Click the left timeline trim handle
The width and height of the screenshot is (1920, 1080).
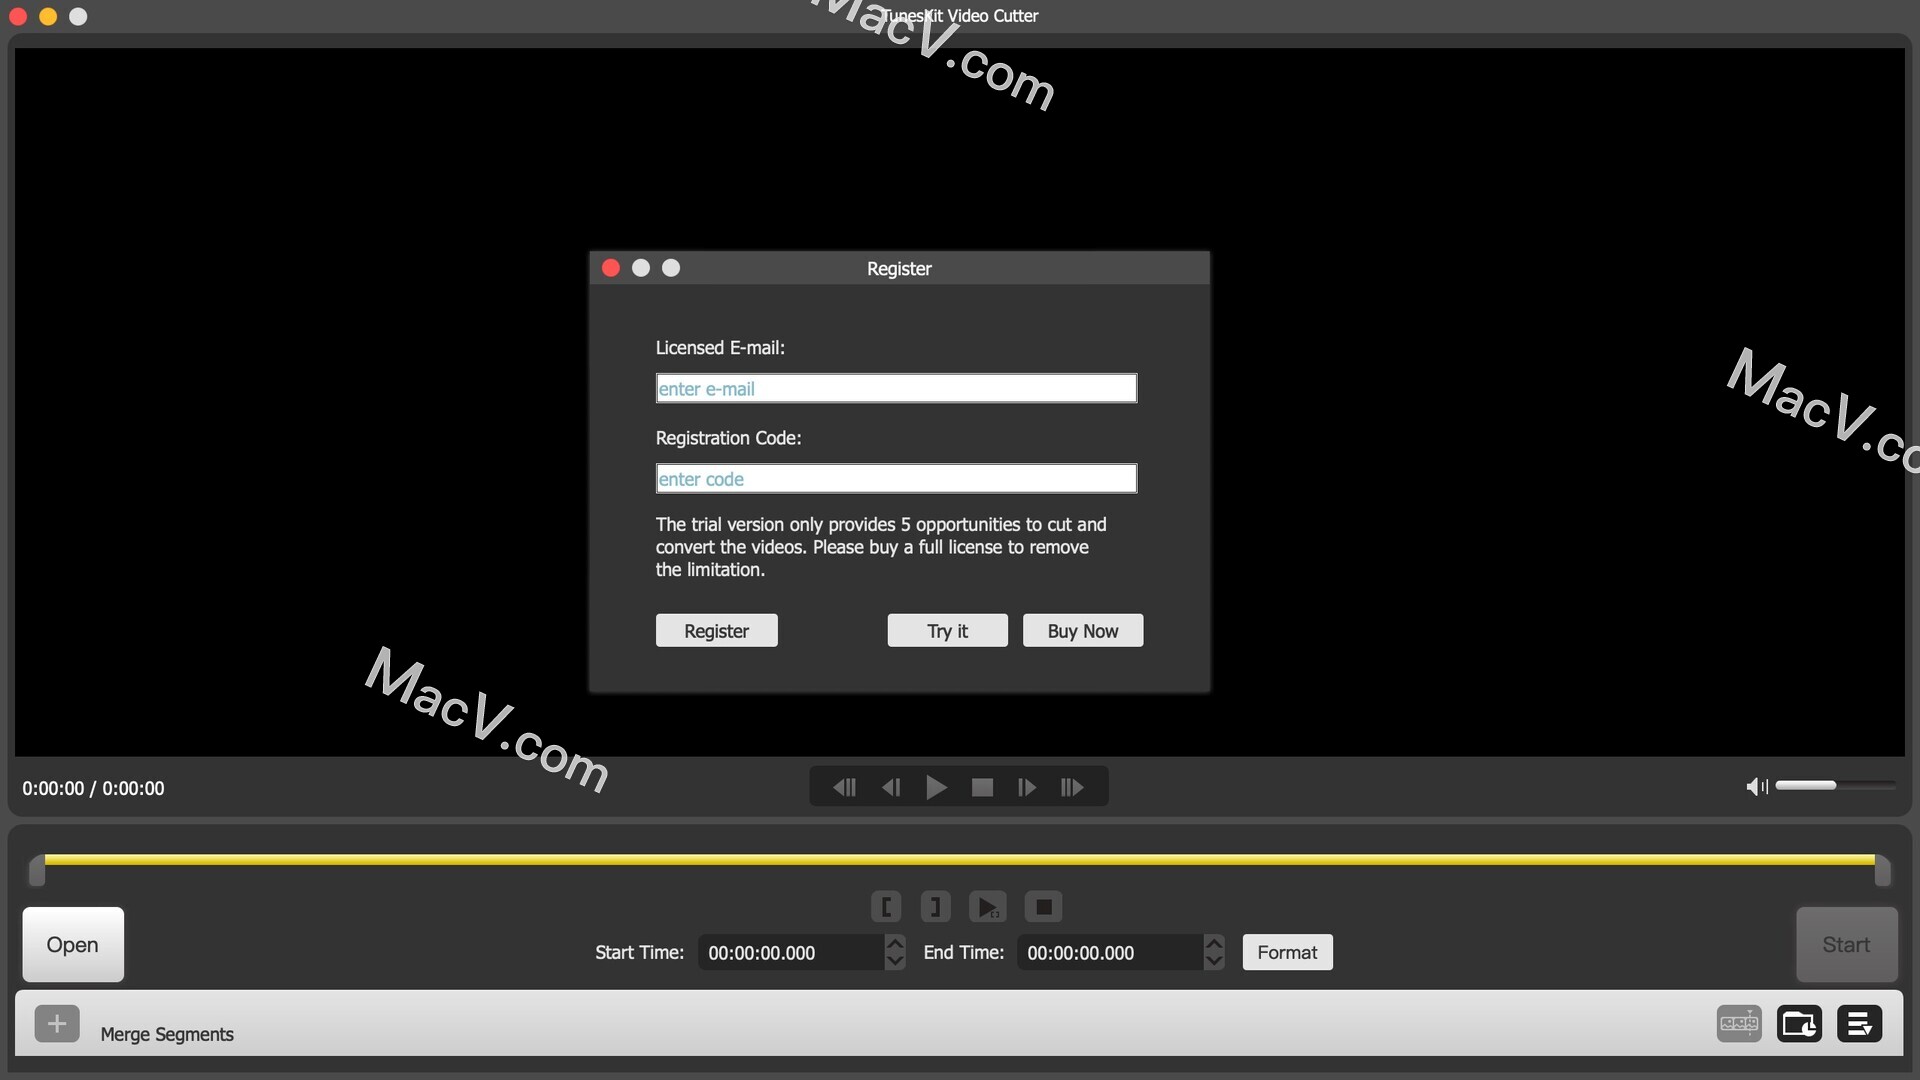click(37, 870)
